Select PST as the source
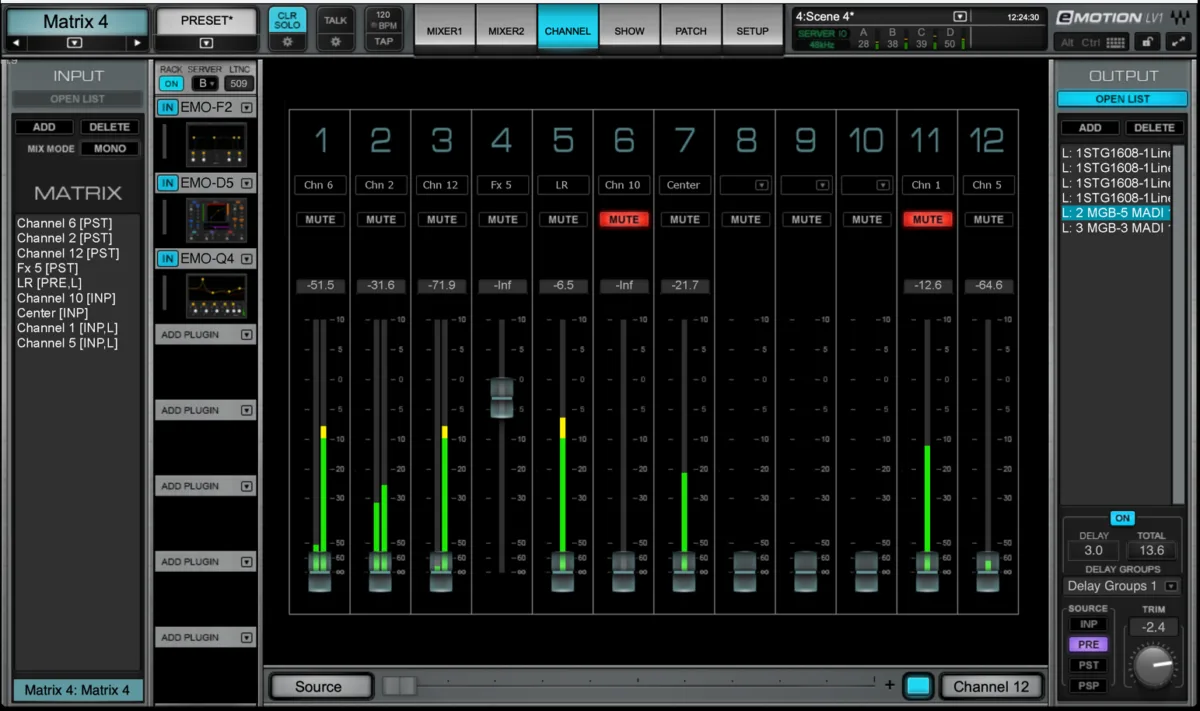Image resolution: width=1200 pixels, height=711 pixels. [x=1089, y=665]
